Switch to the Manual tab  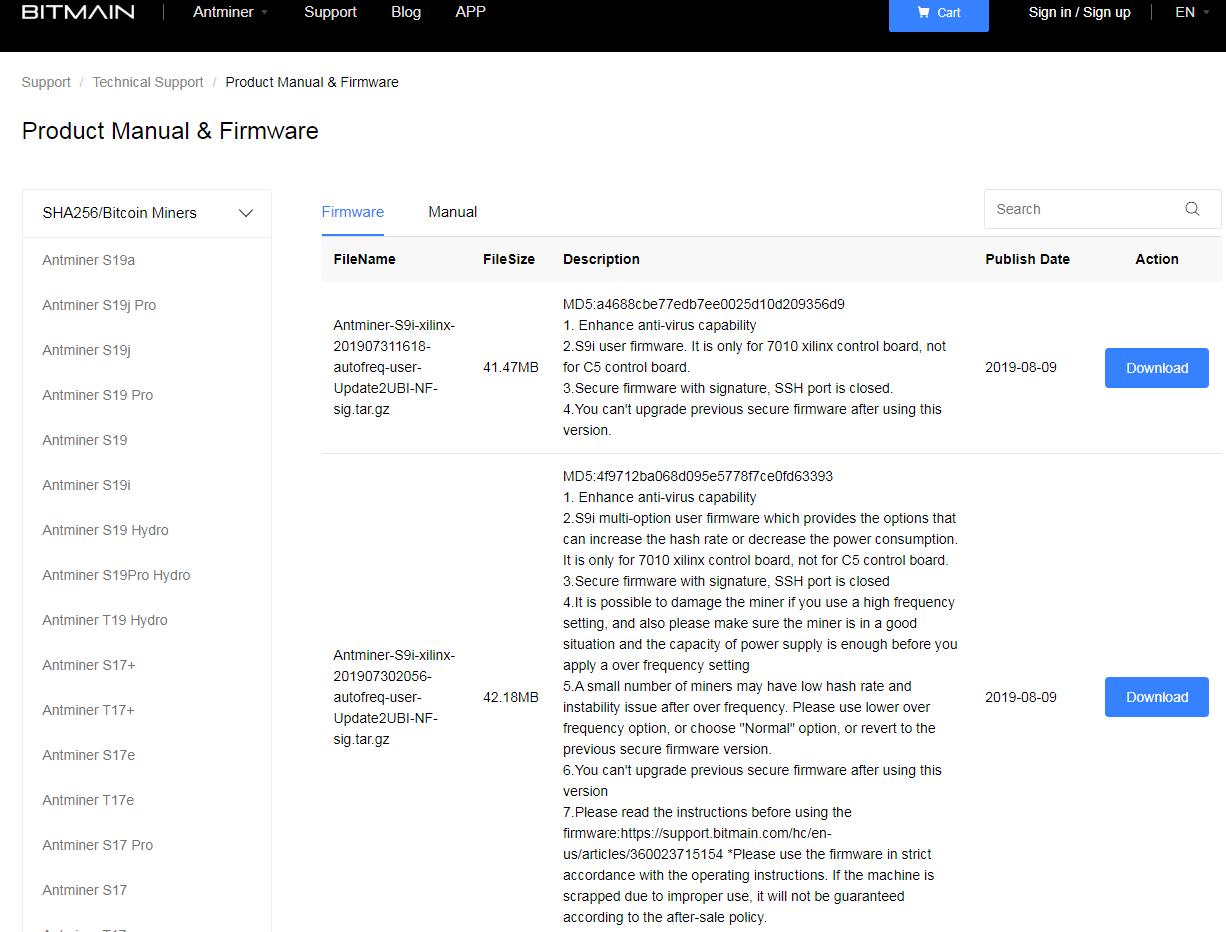click(x=452, y=212)
